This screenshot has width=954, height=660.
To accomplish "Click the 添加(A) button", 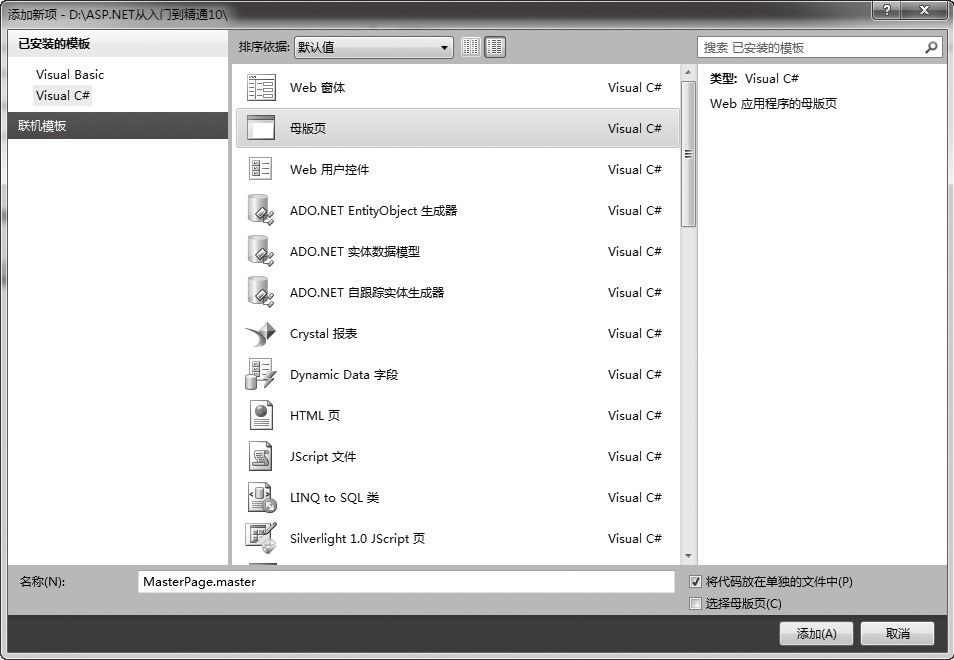I will pyautogui.click(x=816, y=634).
